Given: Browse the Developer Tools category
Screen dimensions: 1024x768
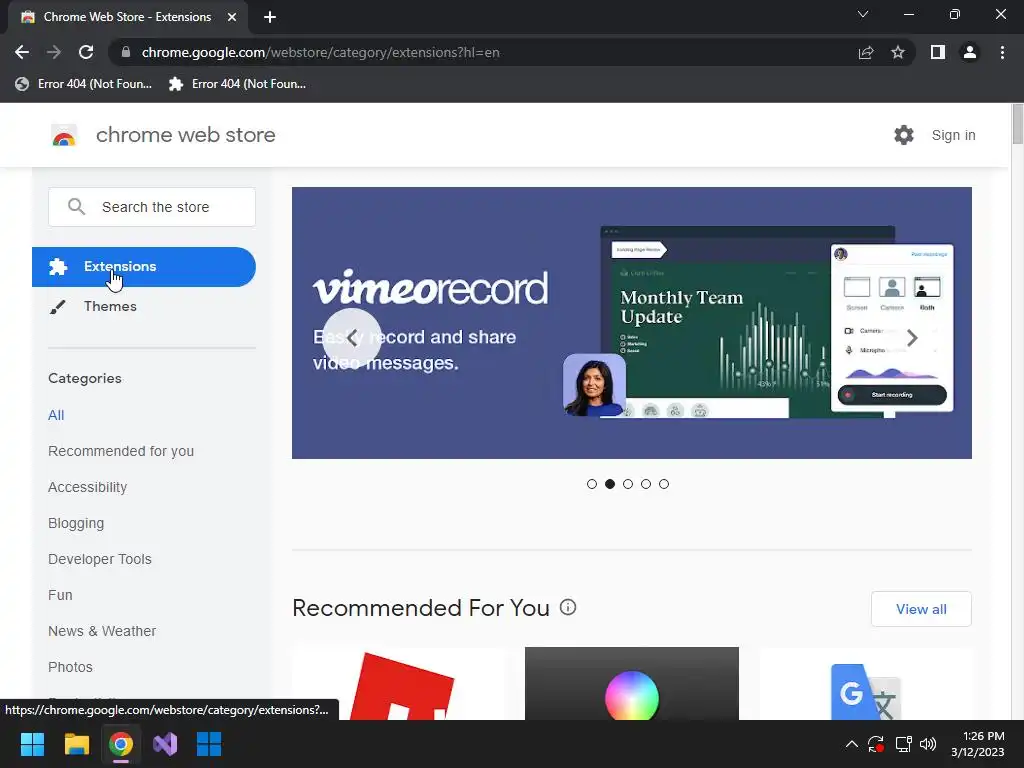Looking at the screenshot, I should pos(100,559).
